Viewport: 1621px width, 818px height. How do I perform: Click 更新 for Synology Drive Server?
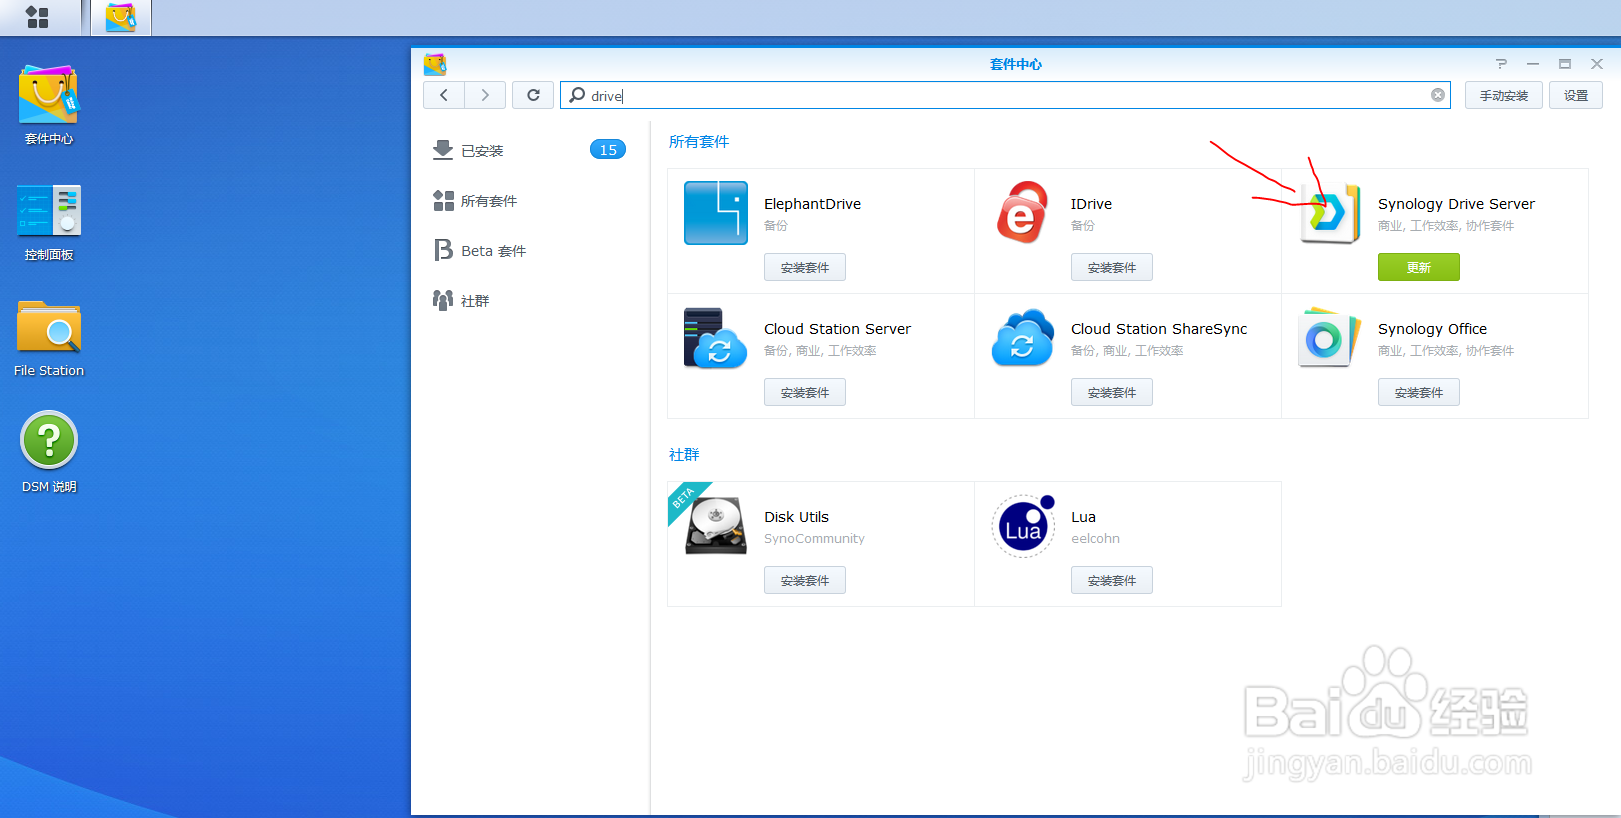click(x=1419, y=267)
